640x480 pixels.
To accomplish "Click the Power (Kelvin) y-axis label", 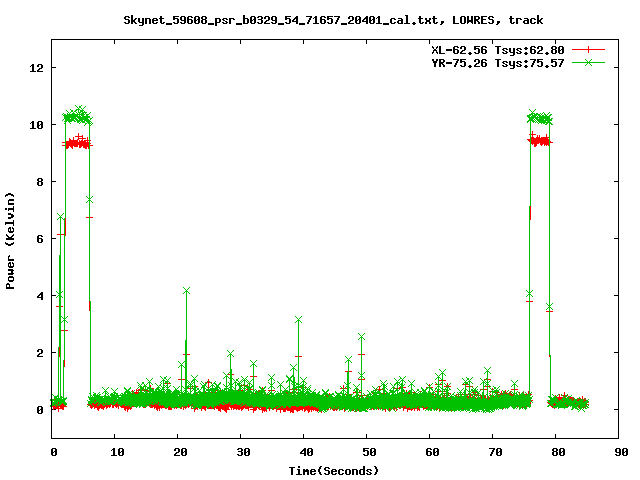I will [x=10, y=241].
